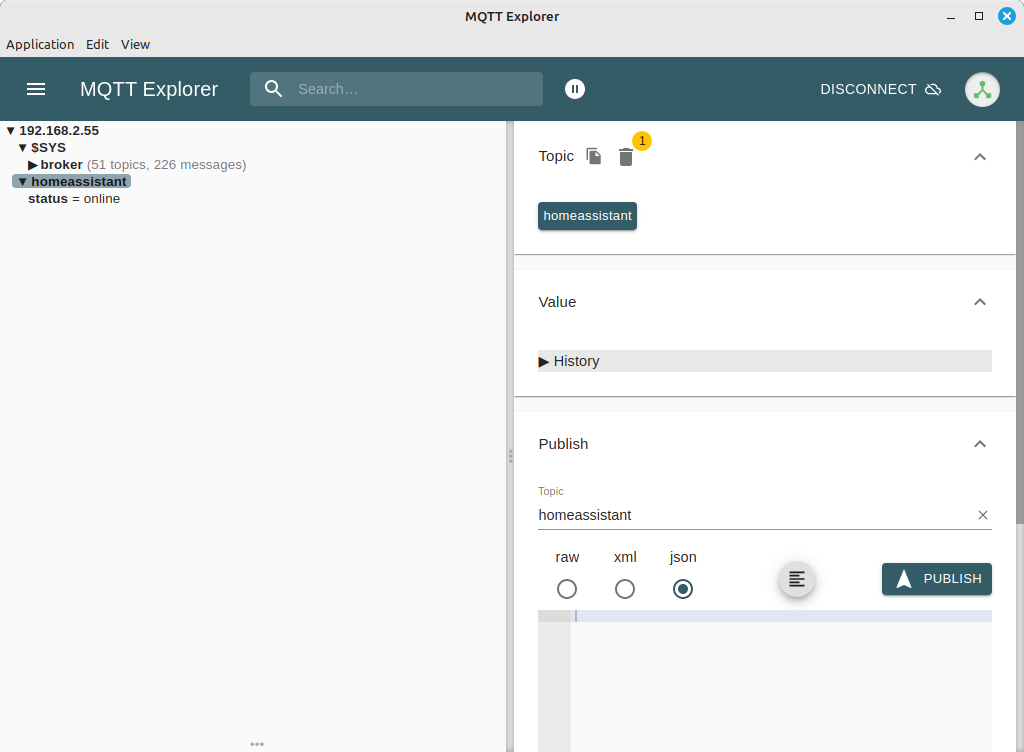
Task: Collapse the $SYS topic node
Action: tap(22, 148)
